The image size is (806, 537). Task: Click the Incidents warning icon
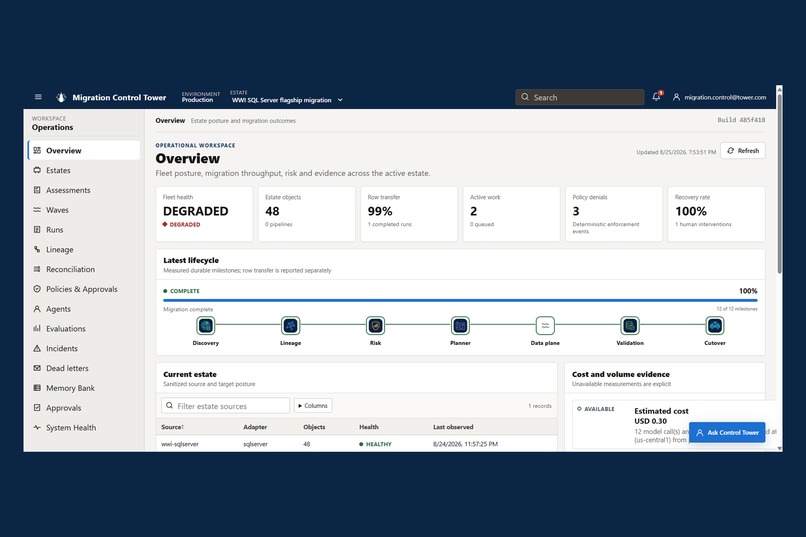(37, 348)
